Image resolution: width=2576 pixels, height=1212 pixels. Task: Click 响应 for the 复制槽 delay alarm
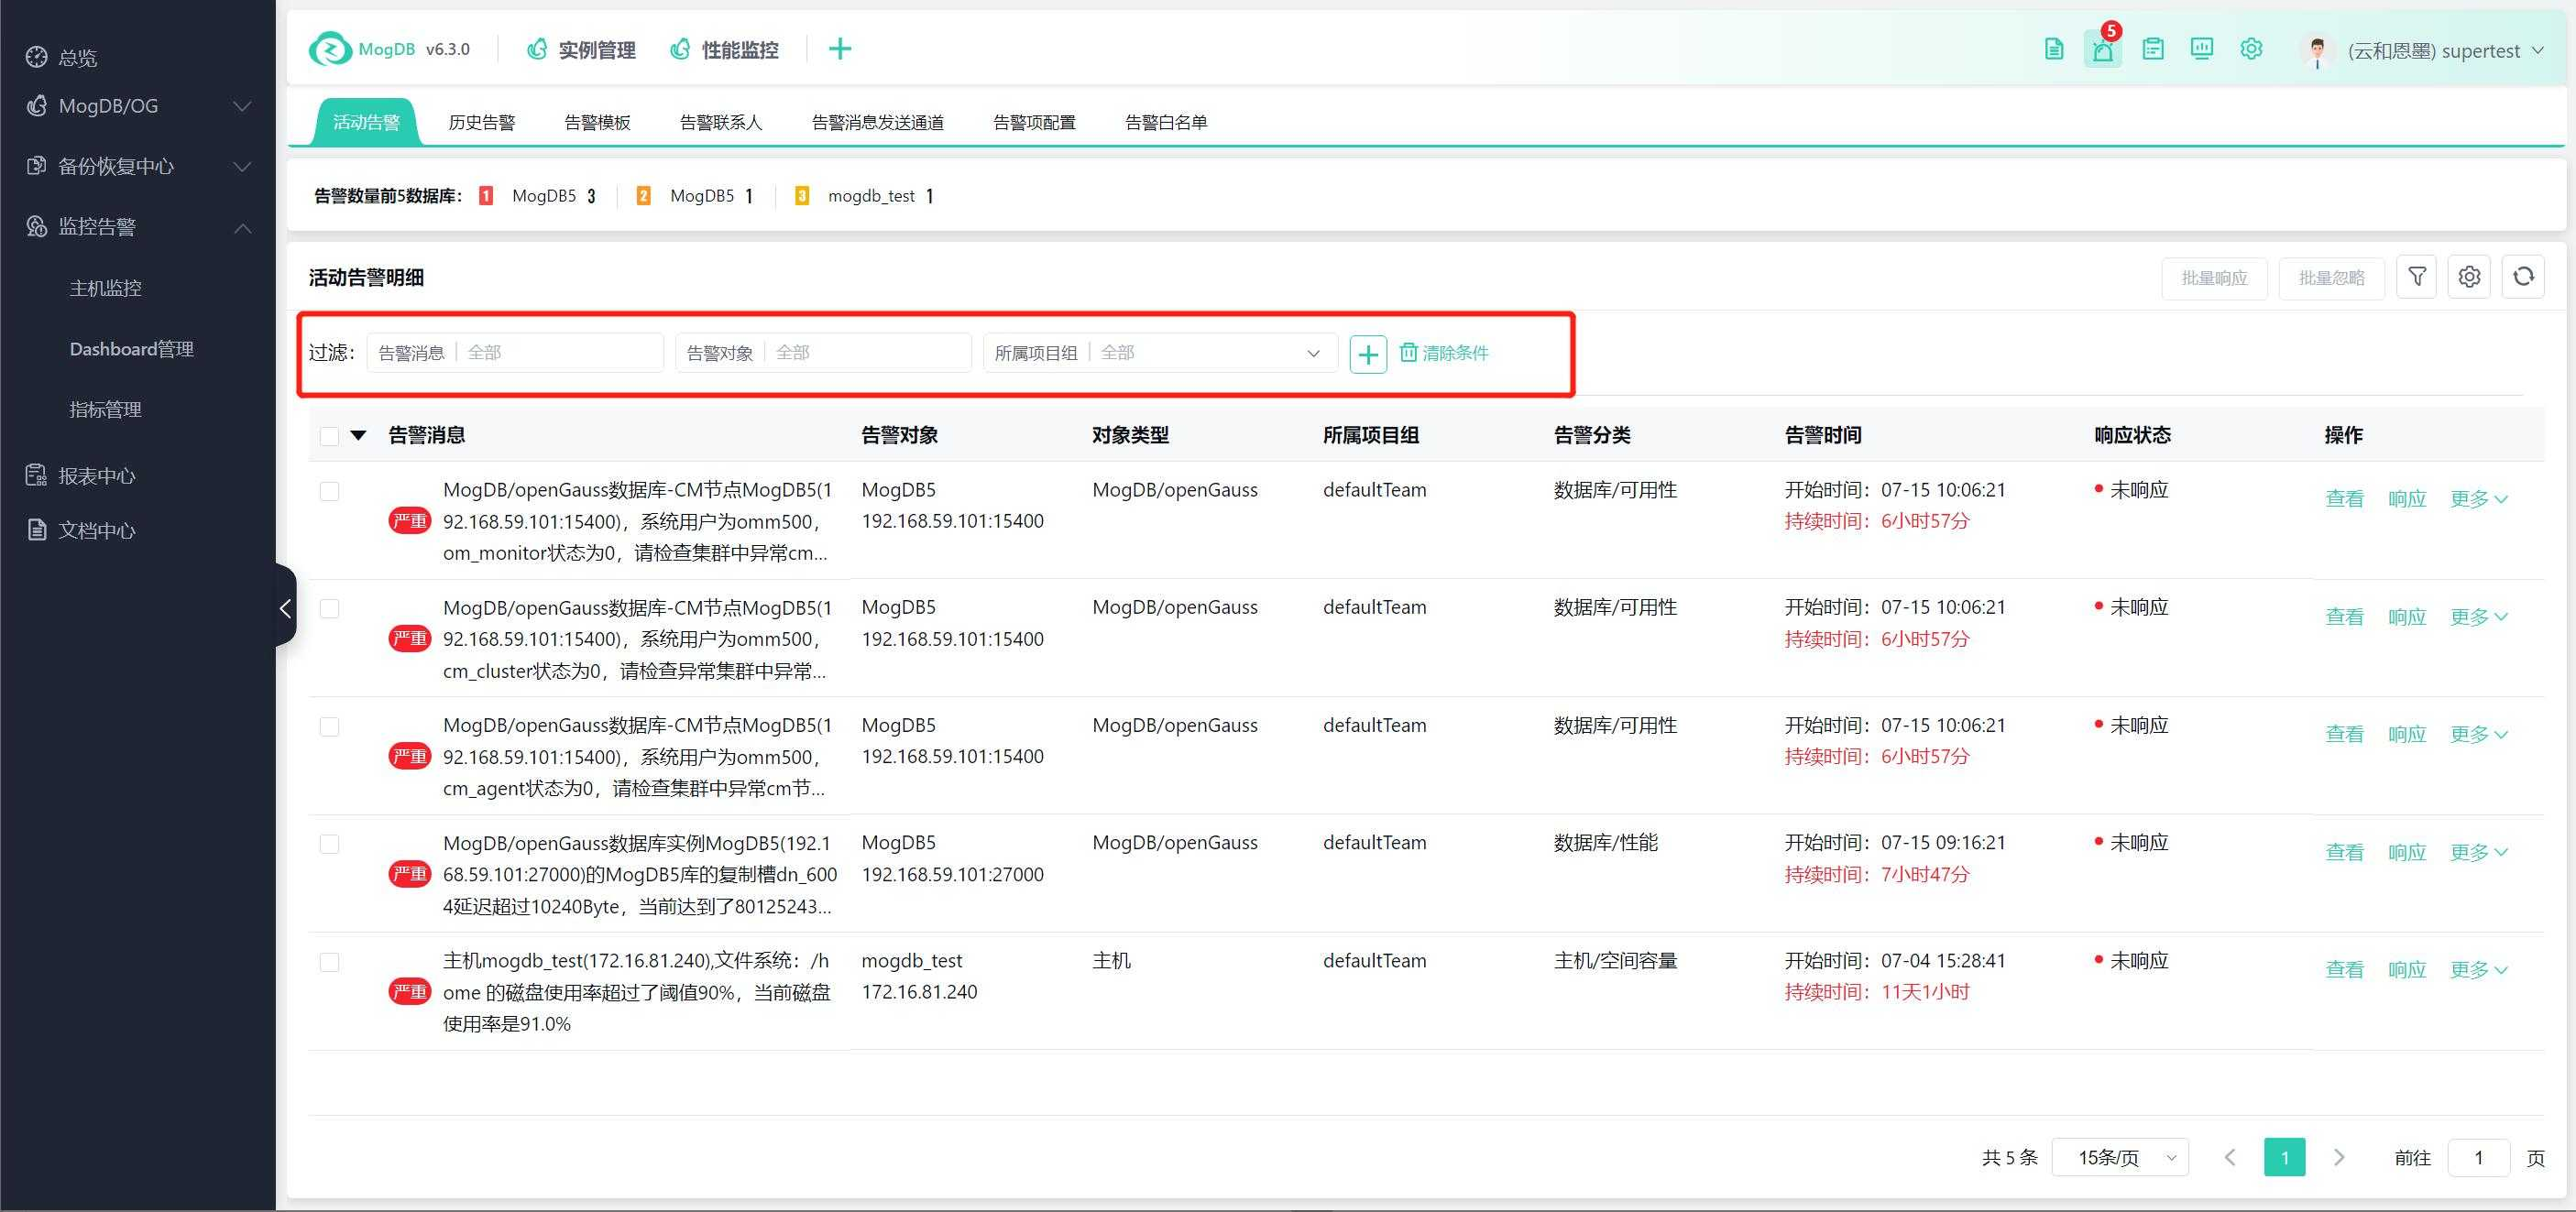2407,852
